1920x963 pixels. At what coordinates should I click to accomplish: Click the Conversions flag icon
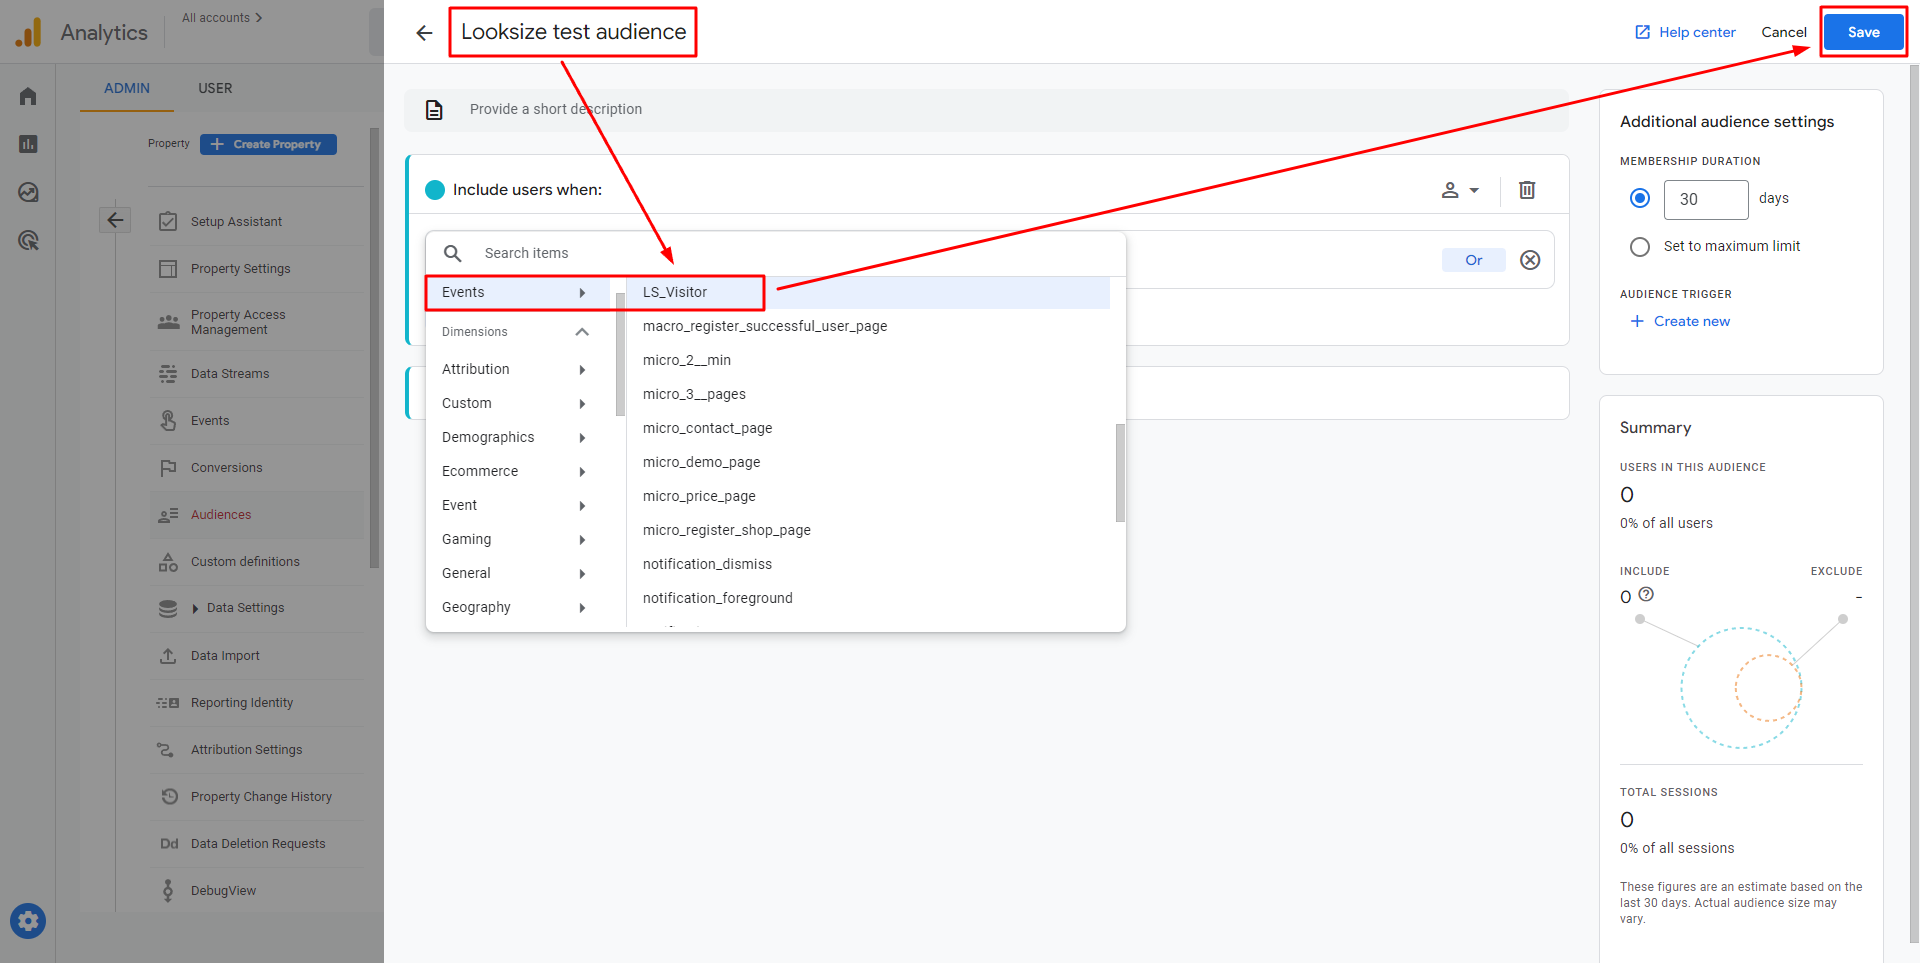[x=168, y=468]
